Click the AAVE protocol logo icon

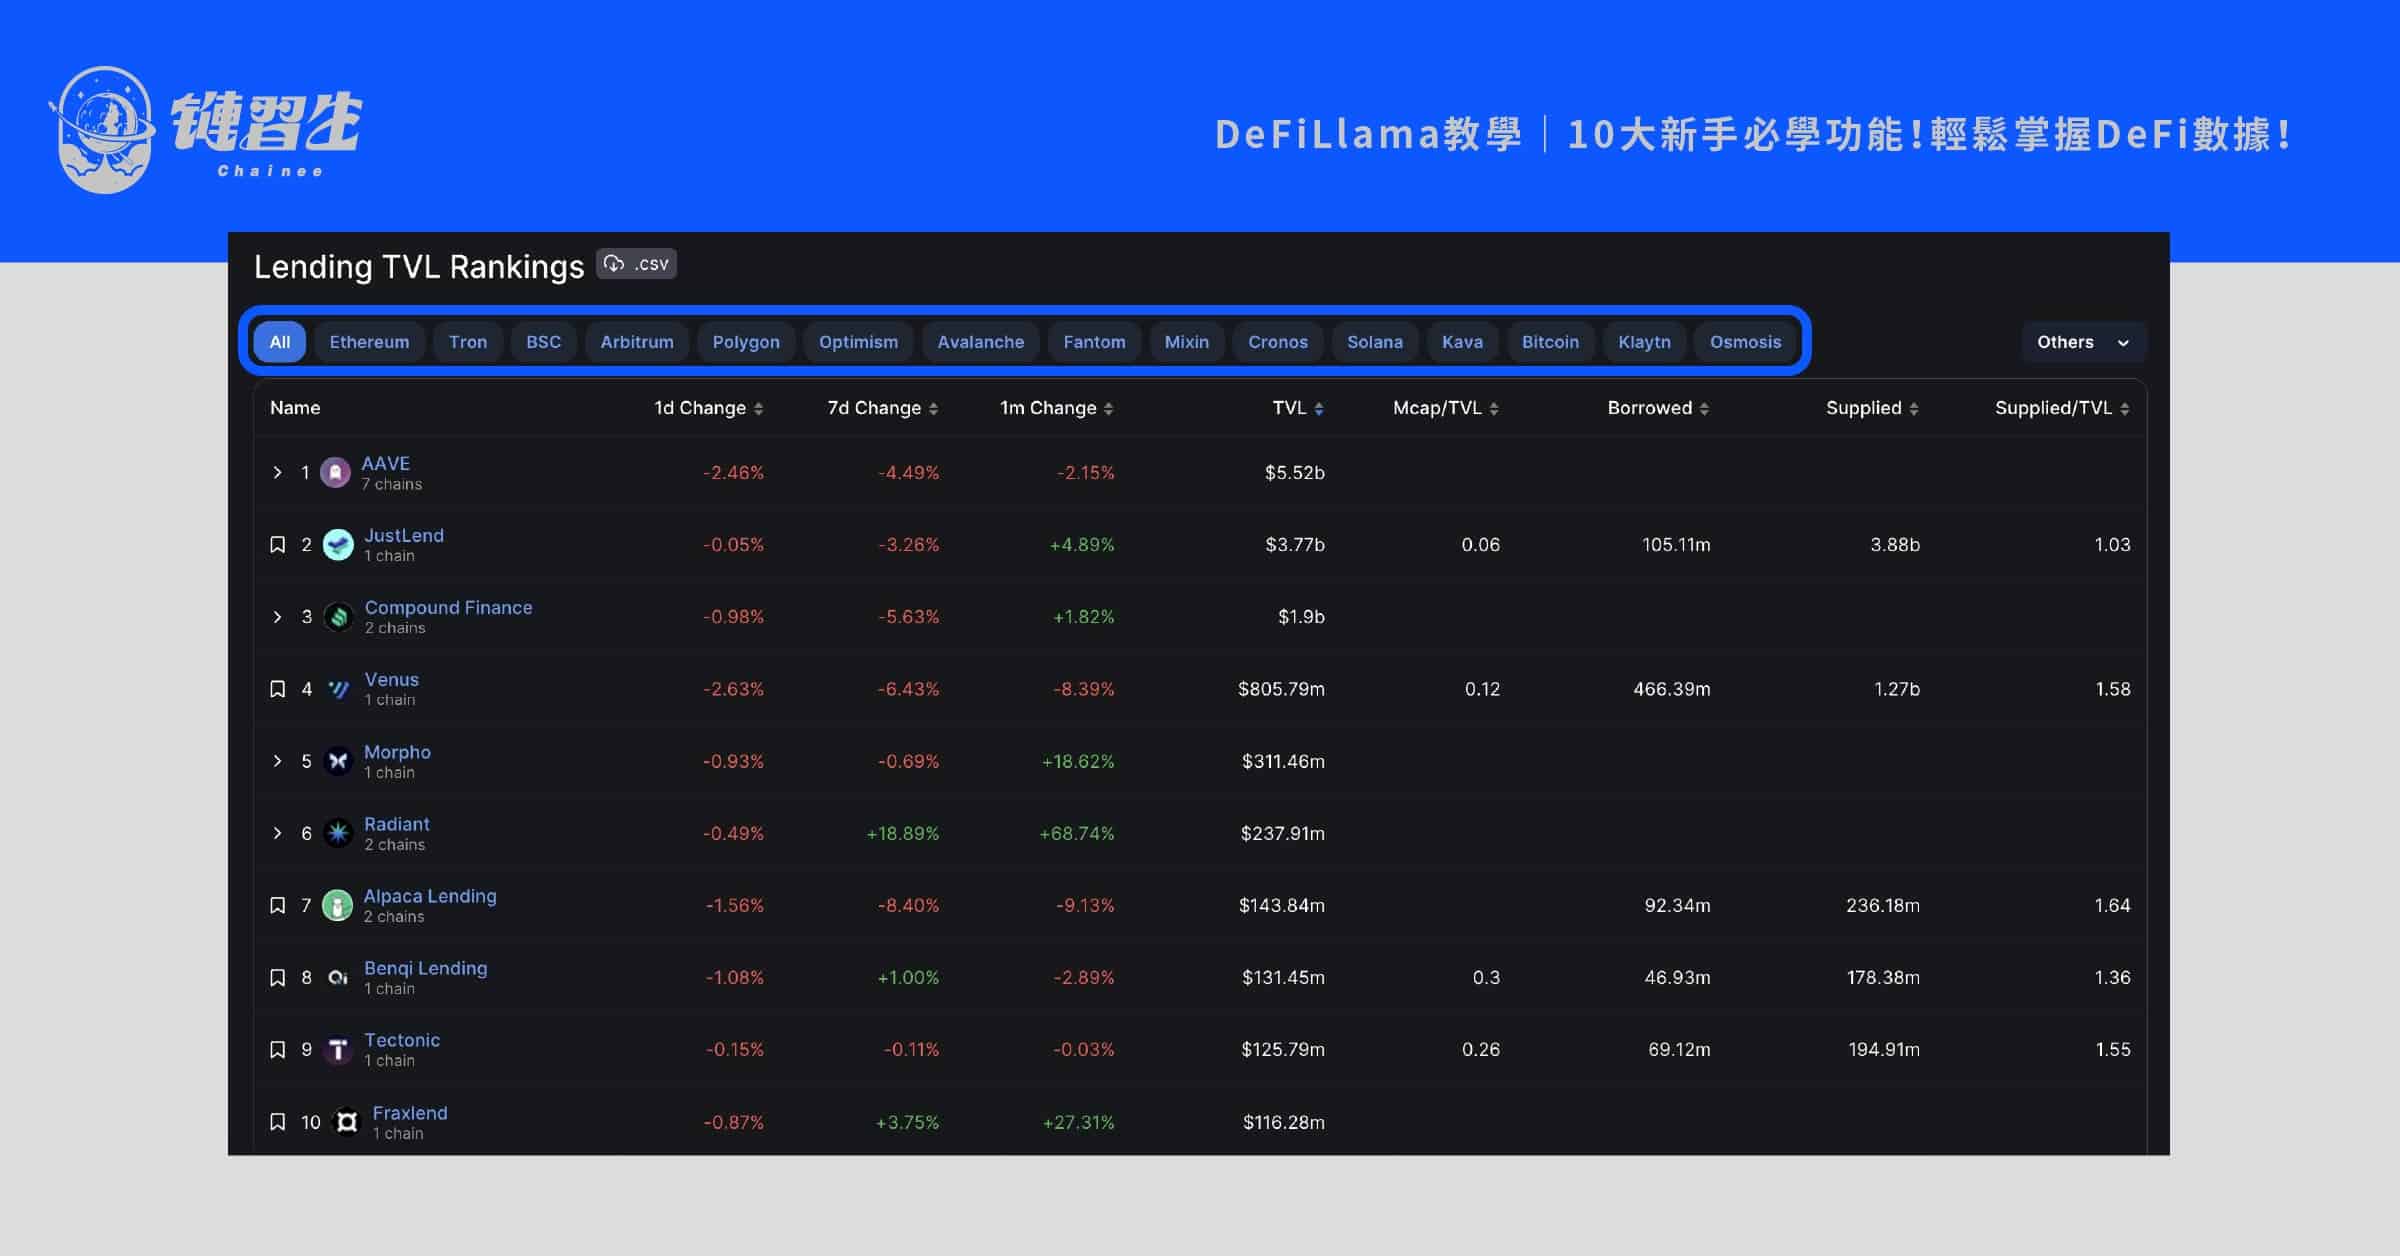(335, 472)
